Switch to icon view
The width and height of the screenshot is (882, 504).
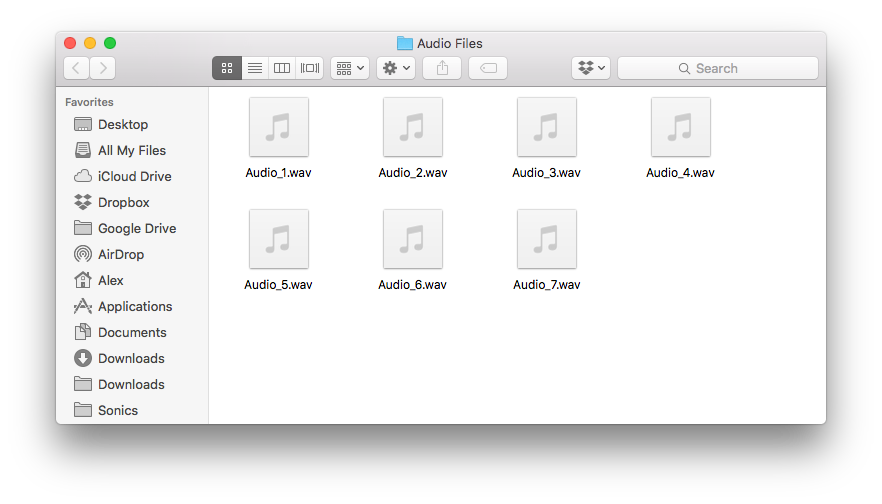[227, 68]
